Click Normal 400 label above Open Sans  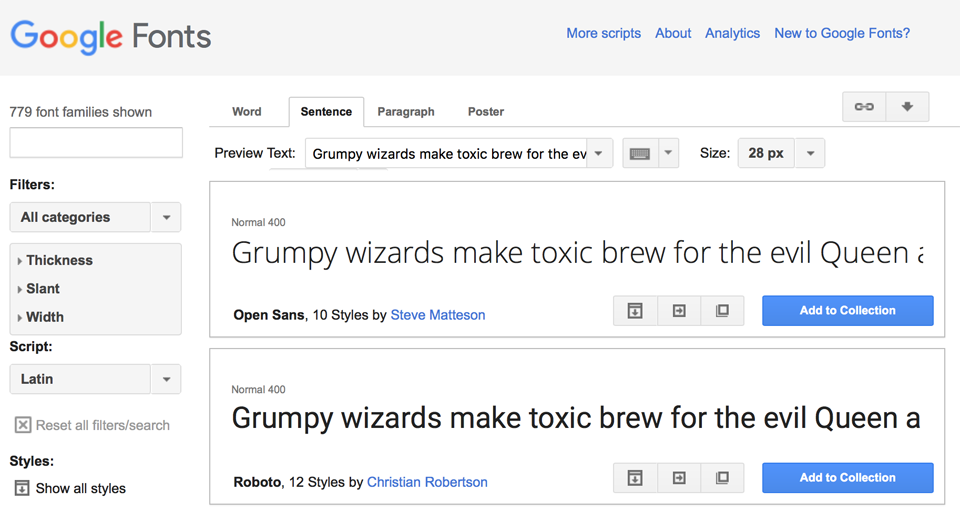click(258, 223)
